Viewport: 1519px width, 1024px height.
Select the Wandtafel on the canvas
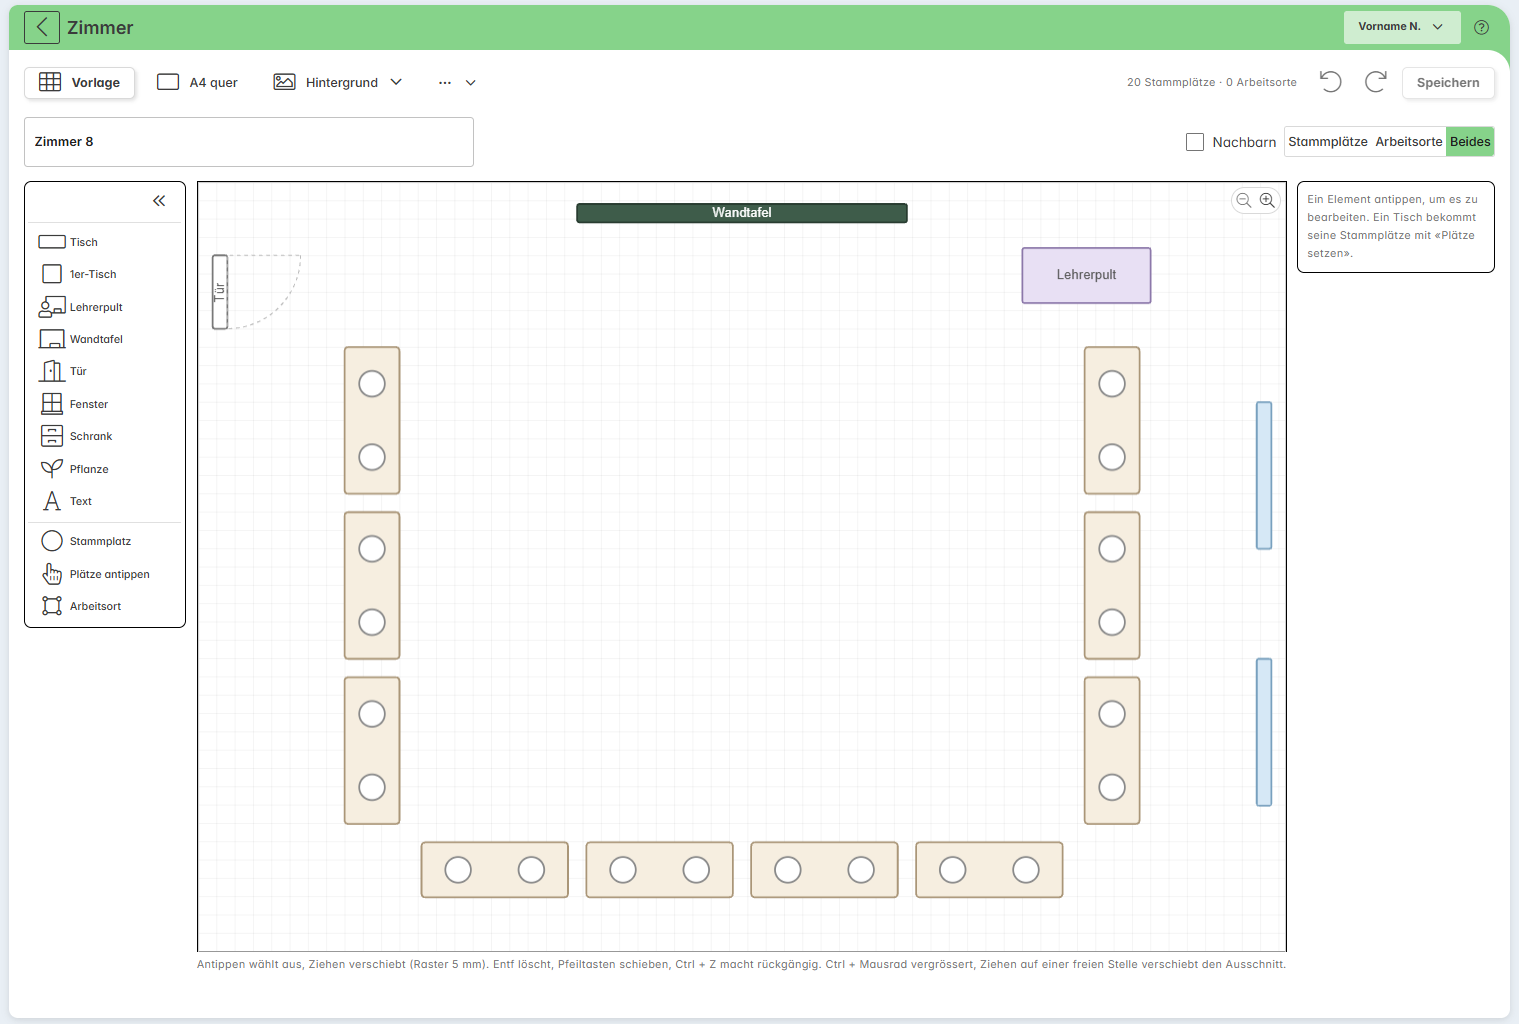pyautogui.click(x=742, y=213)
